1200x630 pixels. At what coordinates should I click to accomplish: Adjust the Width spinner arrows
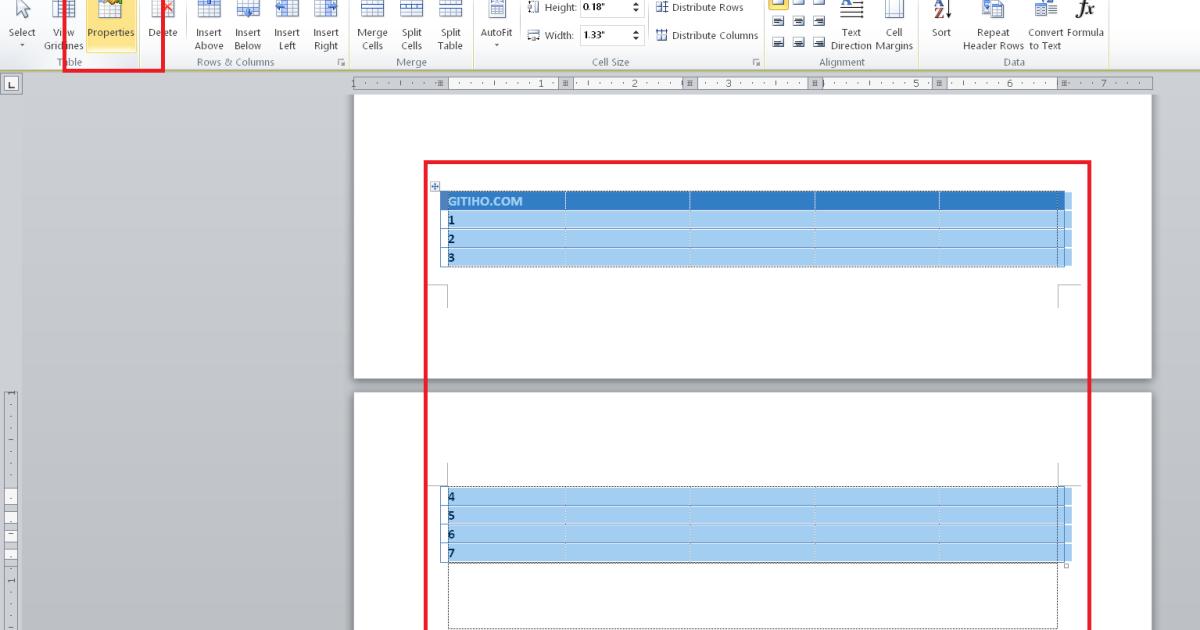pyautogui.click(x=637, y=35)
